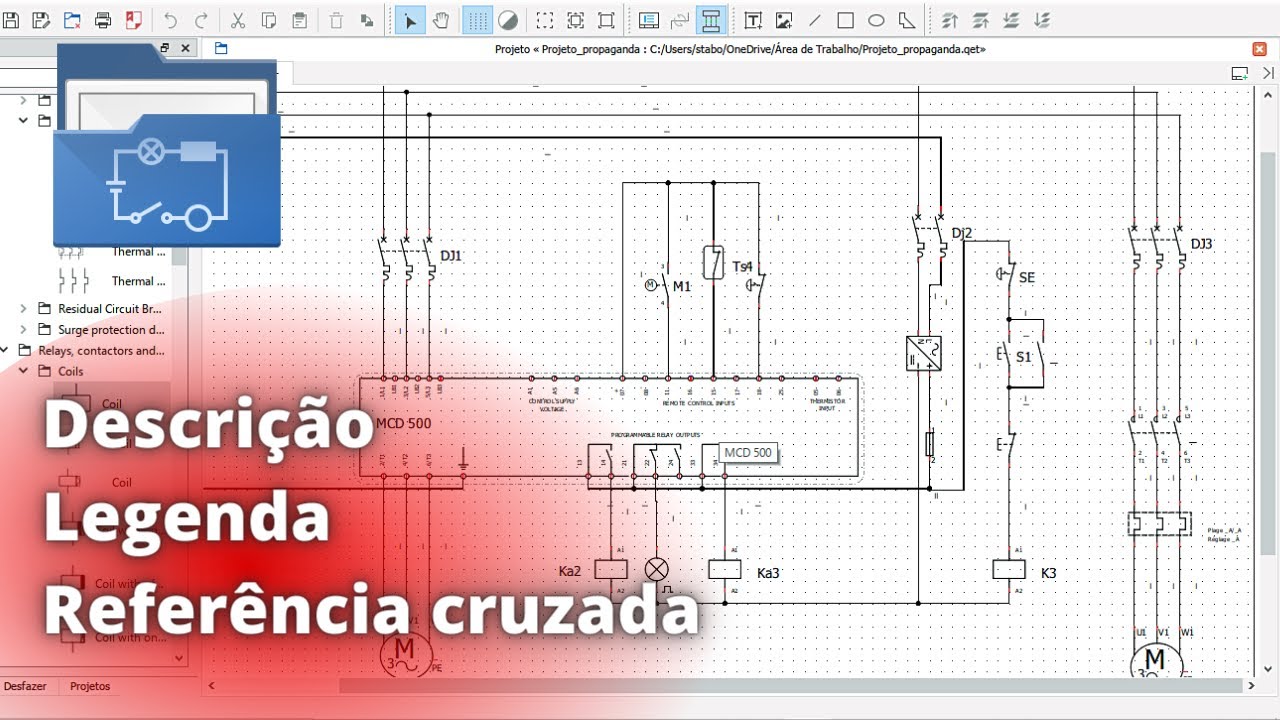Click the Redo arrow icon
Screen dimensions: 1280x720
[201, 20]
